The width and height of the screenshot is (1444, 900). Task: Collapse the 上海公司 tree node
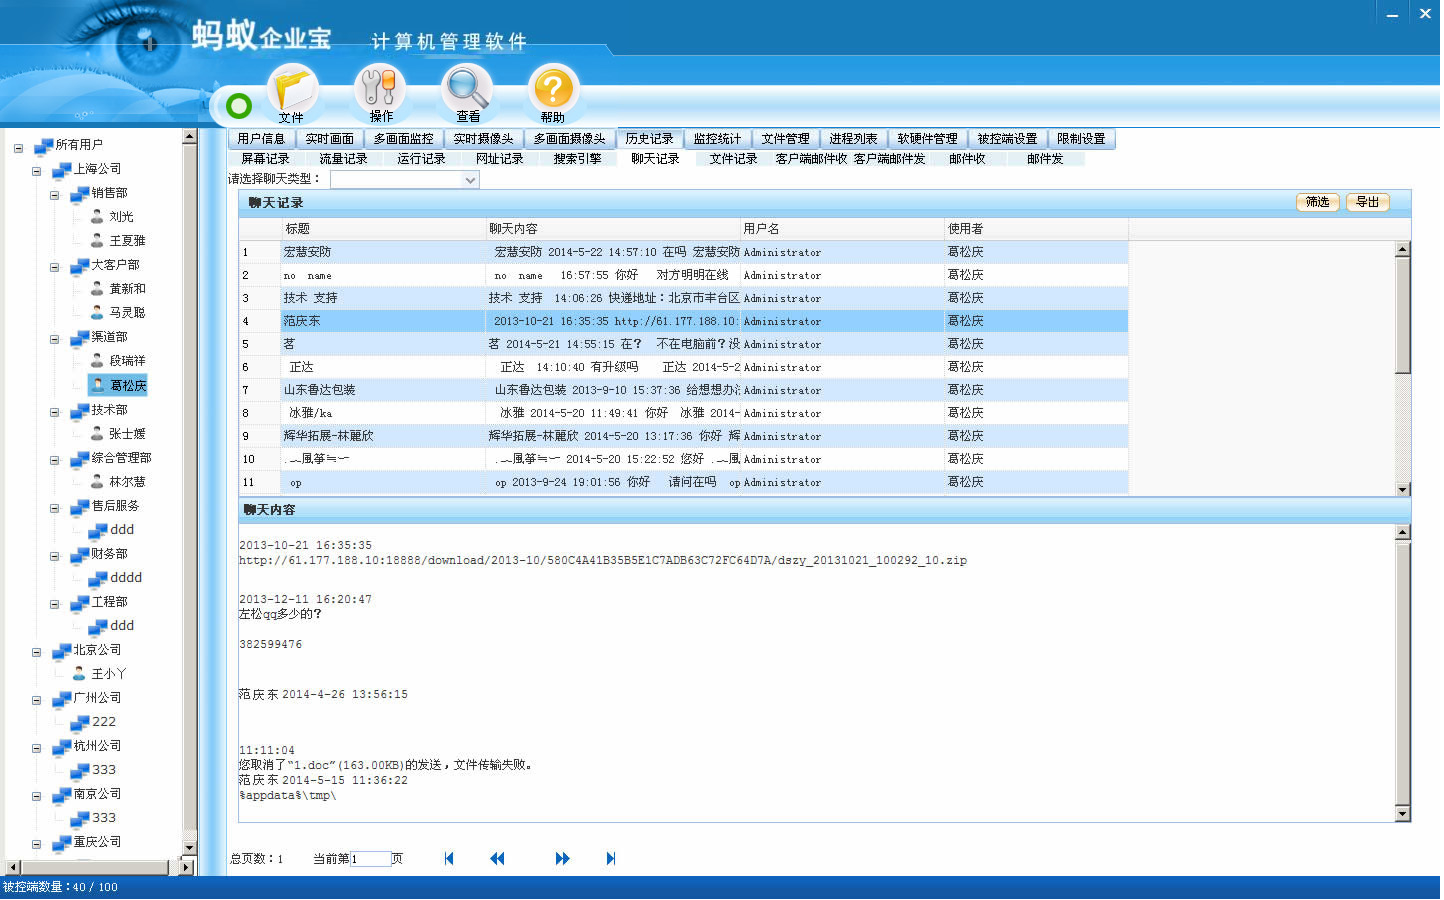point(37,171)
